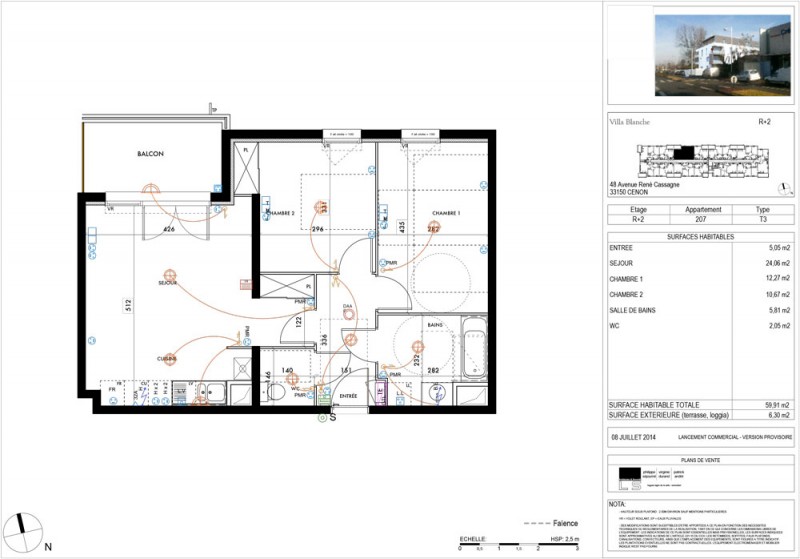This screenshot has height=559, width=800.
Task: Click the BALCON label
Action: 151,154
